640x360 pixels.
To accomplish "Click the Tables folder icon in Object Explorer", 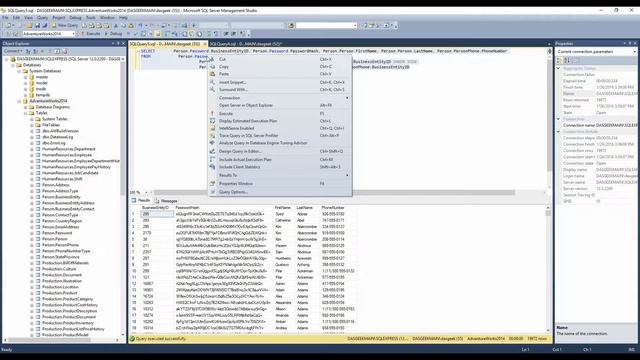I will (31, 113).
